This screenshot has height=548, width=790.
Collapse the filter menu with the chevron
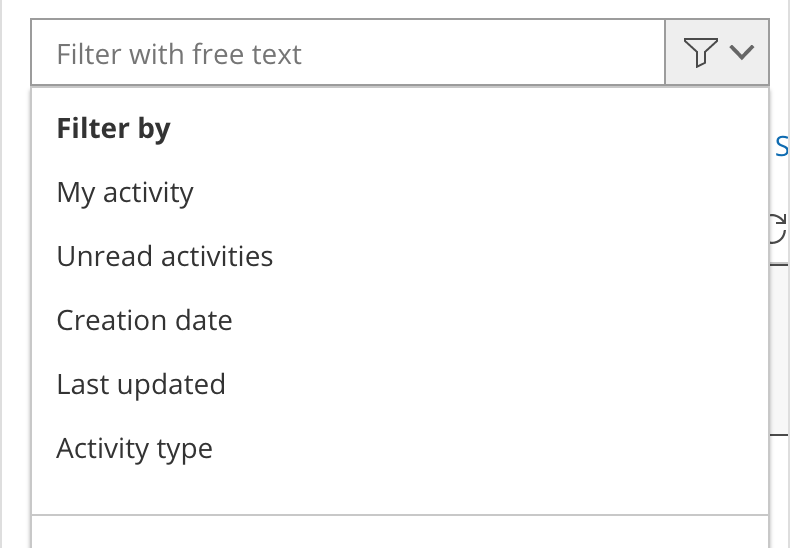coord(741,52)
